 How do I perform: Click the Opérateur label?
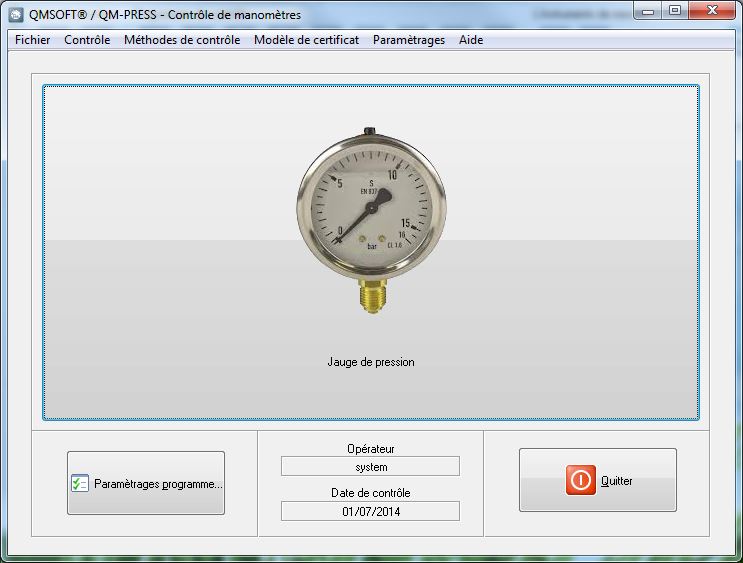pos(371,448)
